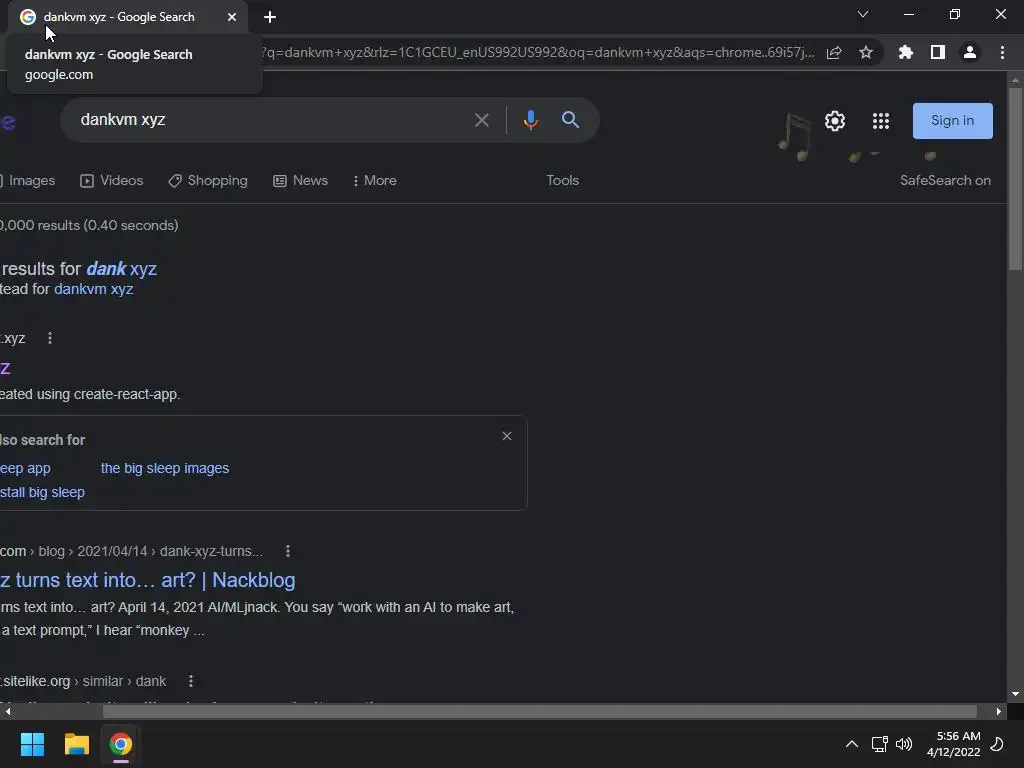Click the stall big sleep suggestion
The height and width of the screenshot is (768, 1024).
[x=42, y=492]
